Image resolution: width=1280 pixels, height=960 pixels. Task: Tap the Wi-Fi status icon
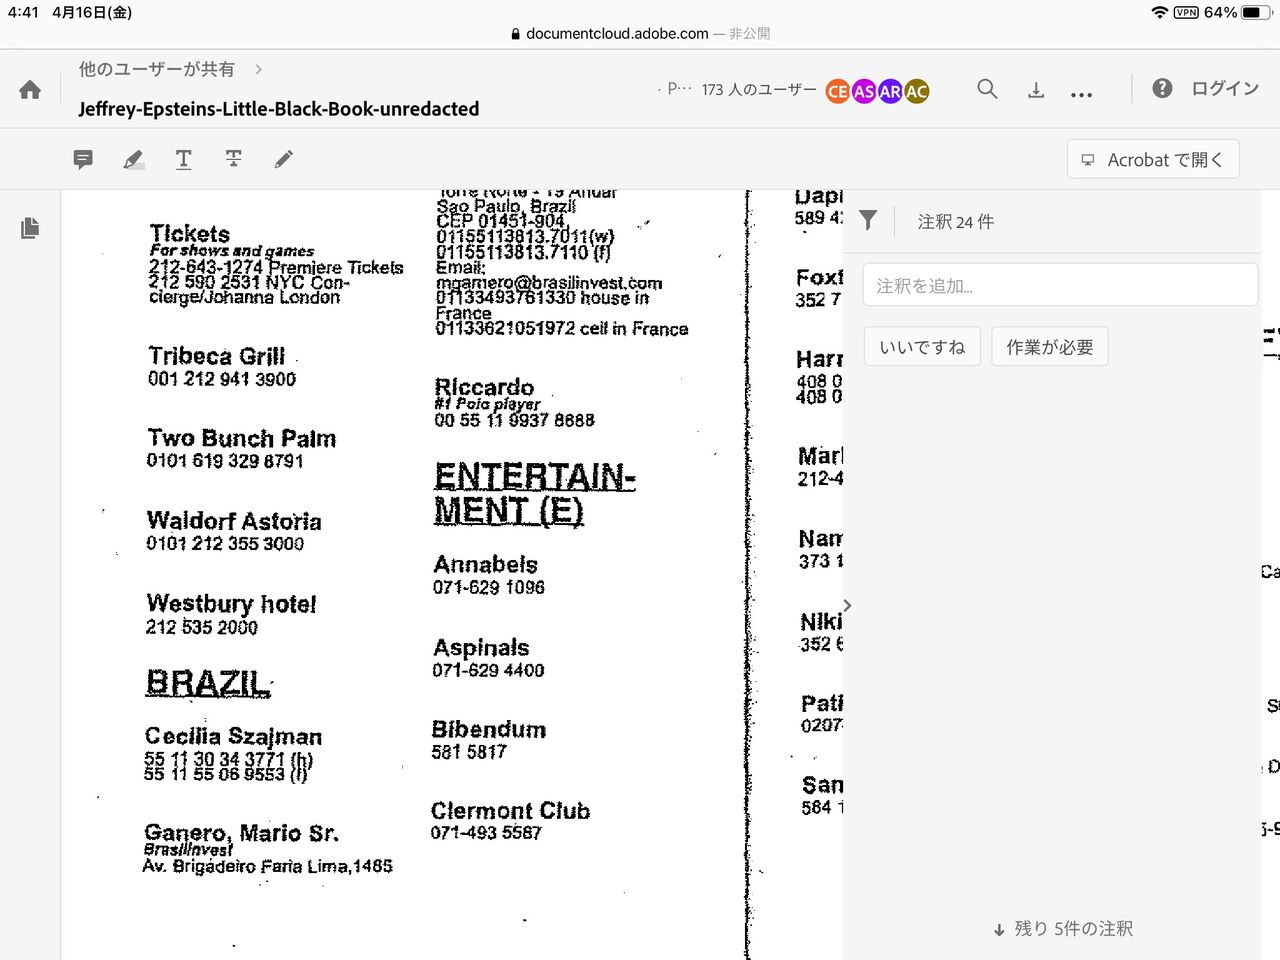coord(1159,12)
